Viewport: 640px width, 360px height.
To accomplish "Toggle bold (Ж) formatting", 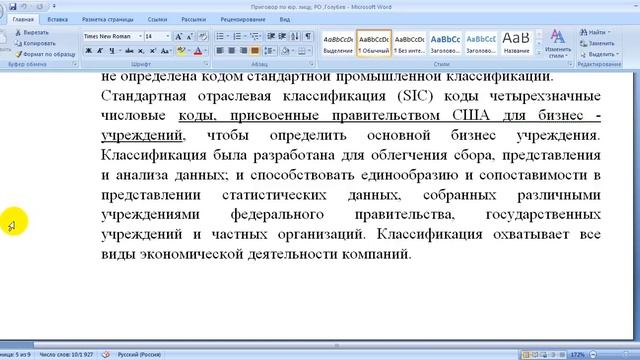I will pos(88,51).
